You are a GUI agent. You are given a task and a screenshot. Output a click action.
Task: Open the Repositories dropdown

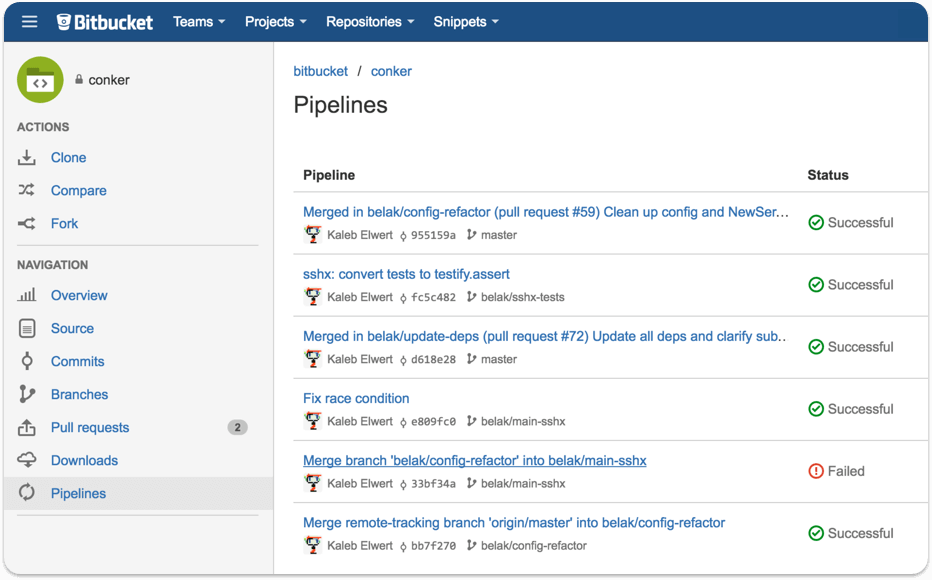point(370,21)
